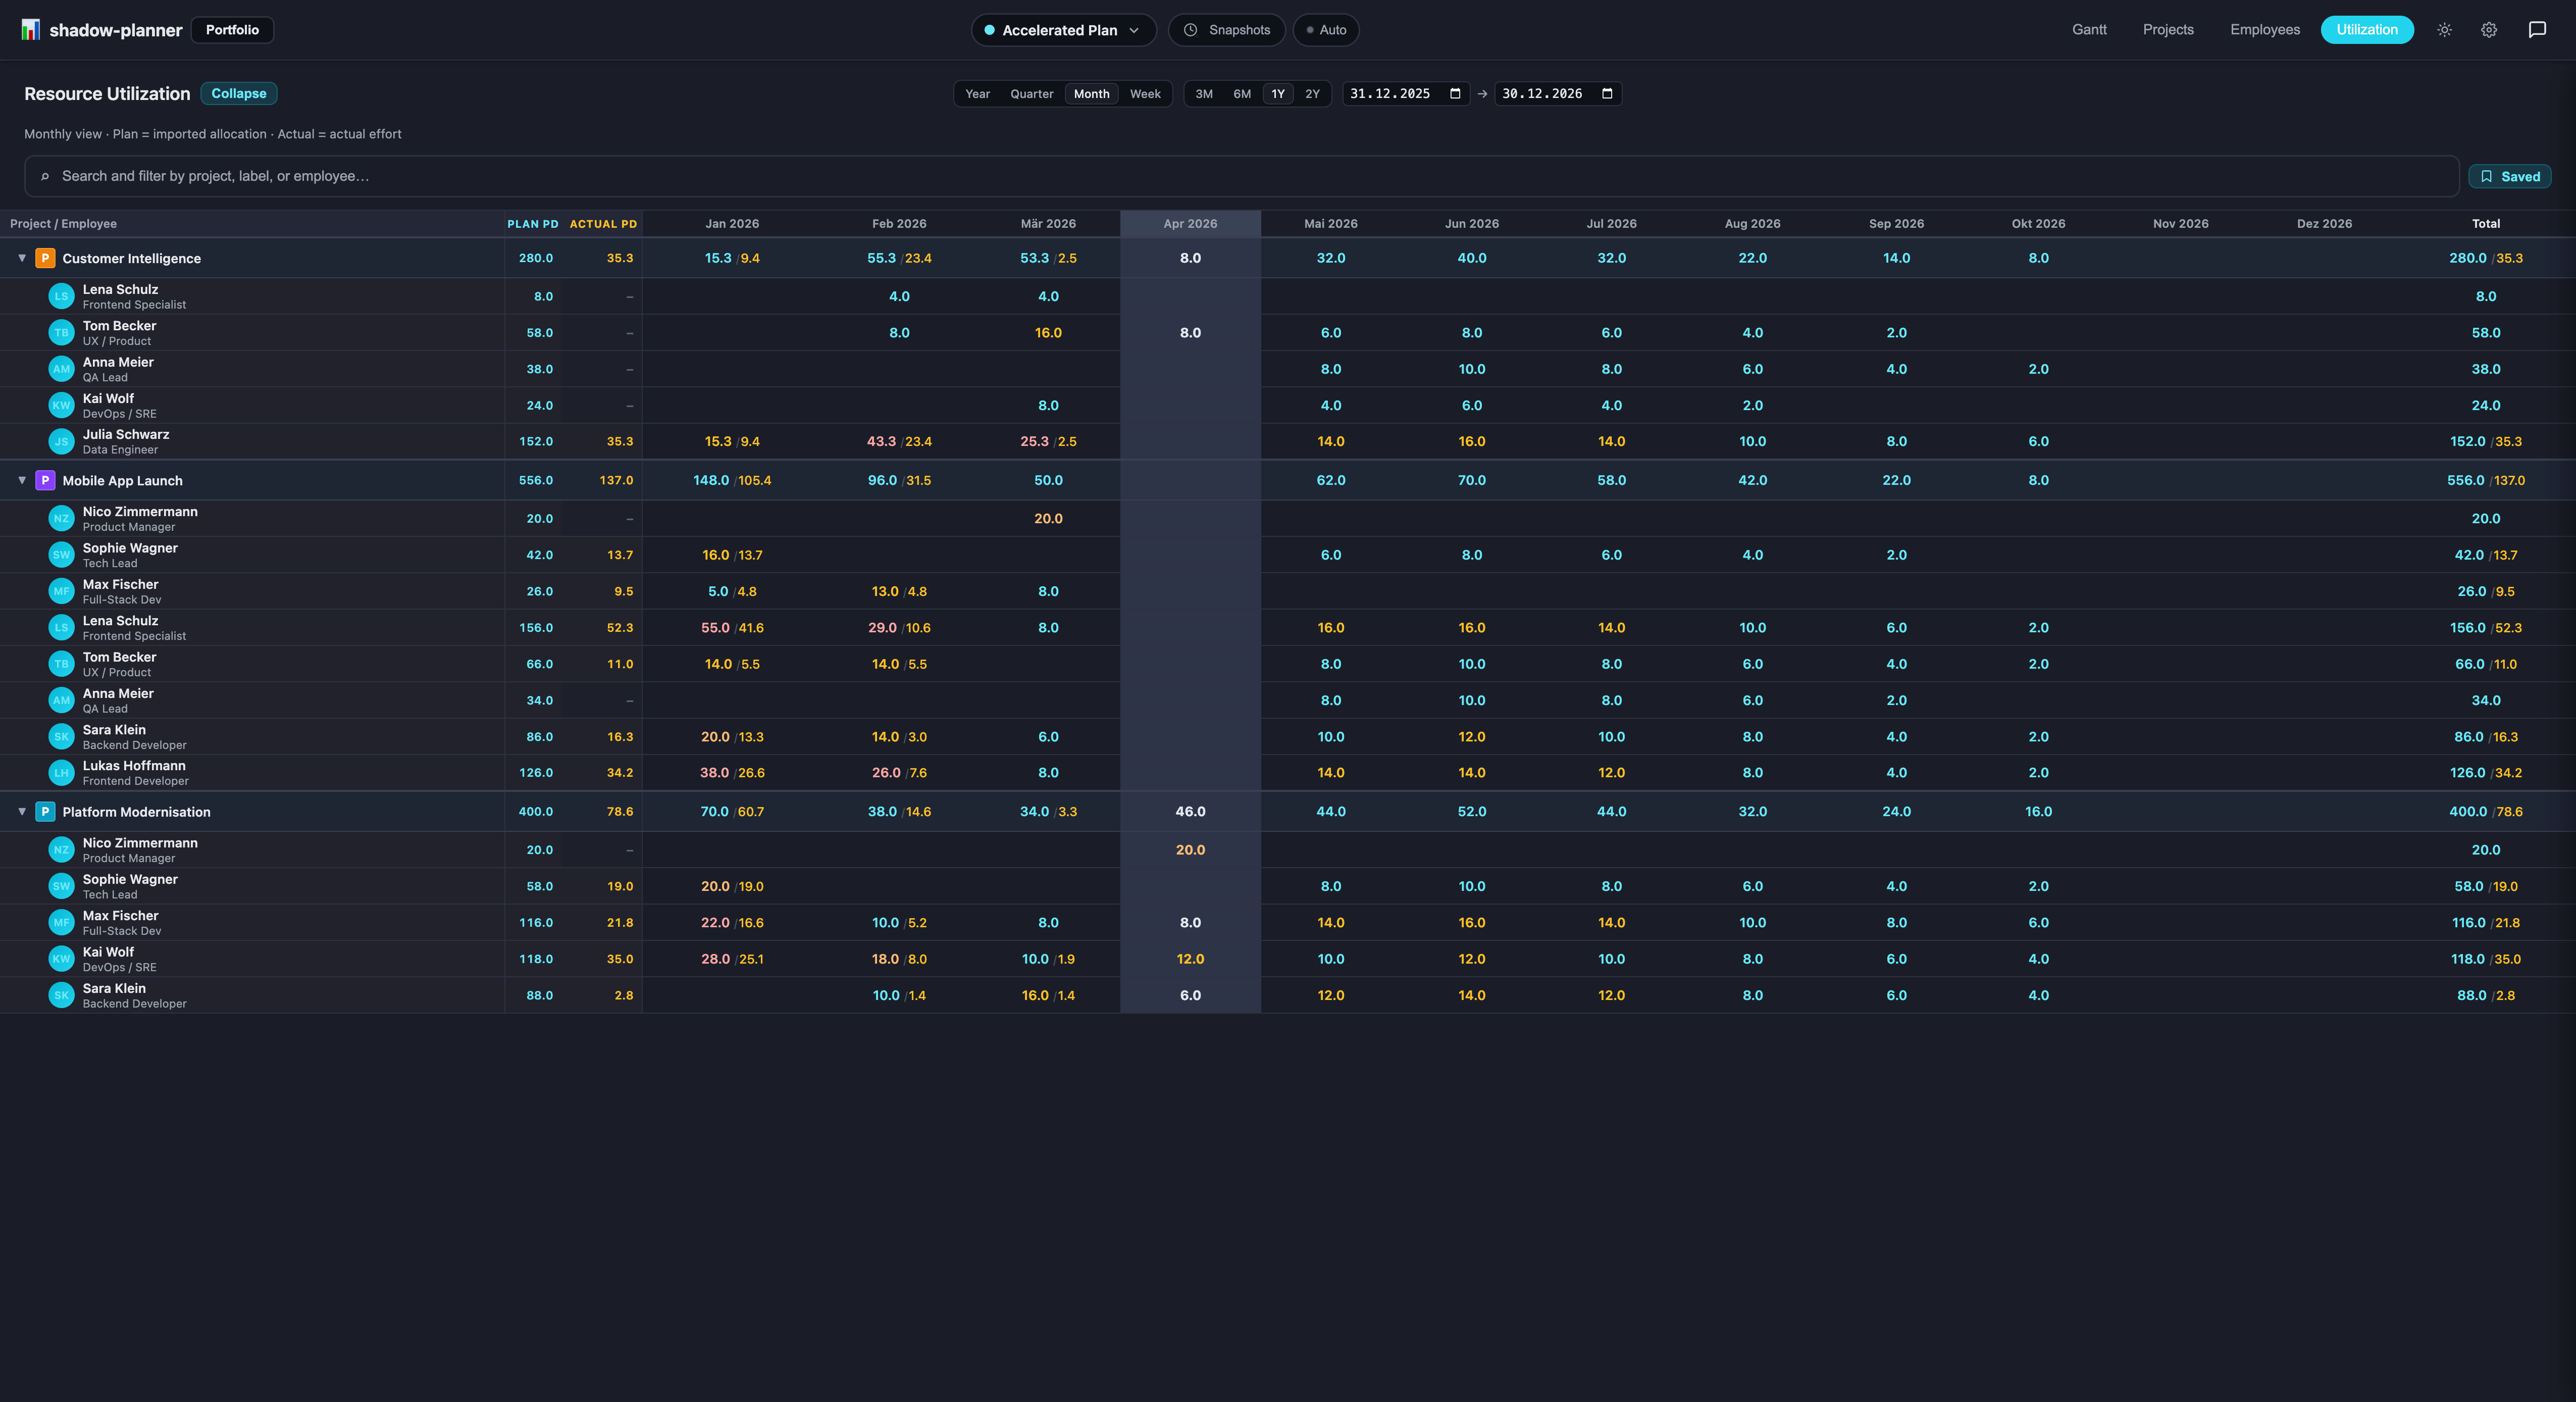Screen dimensions: 2576x1402
Task: Toggle the Auto mode switch
Action: (1326, 30)
